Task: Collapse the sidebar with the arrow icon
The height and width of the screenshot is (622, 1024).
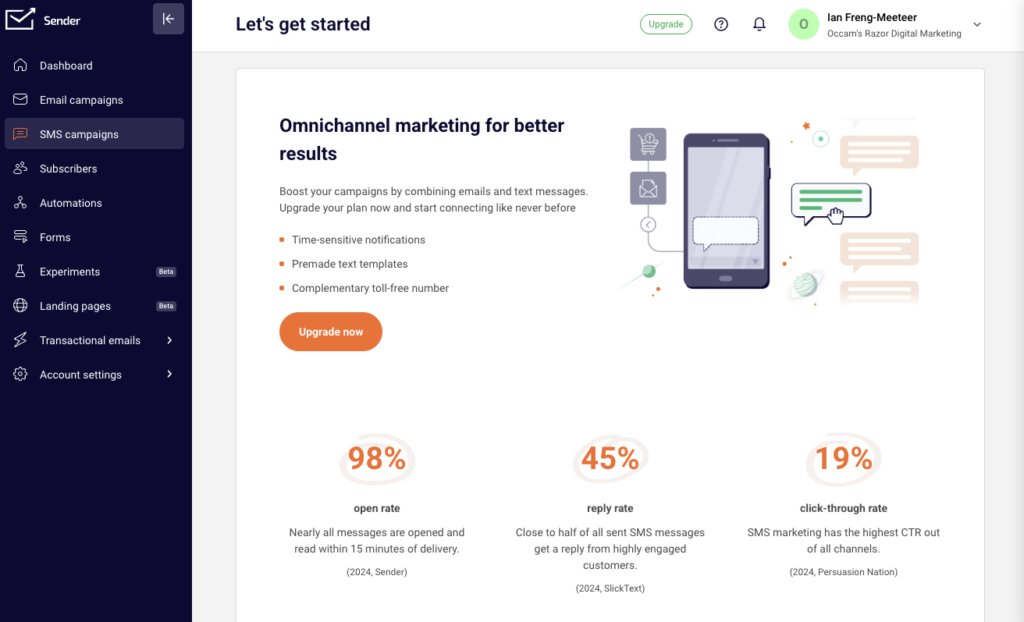Action: click(x=168, y=19)
